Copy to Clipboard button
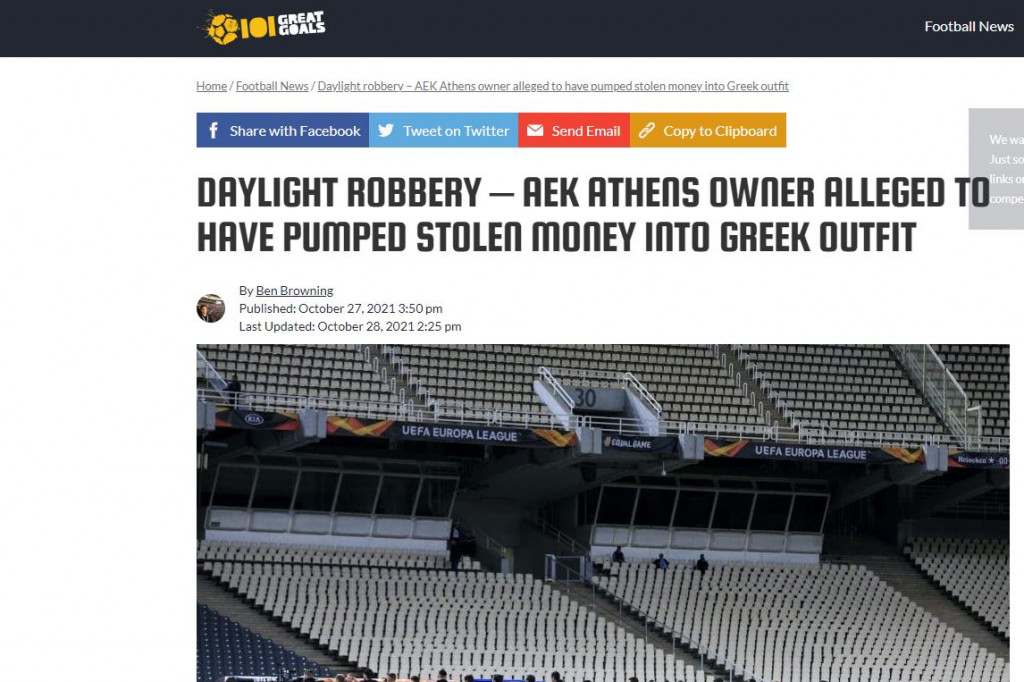Screen dimensions: 1024x682 coord(708,130)
